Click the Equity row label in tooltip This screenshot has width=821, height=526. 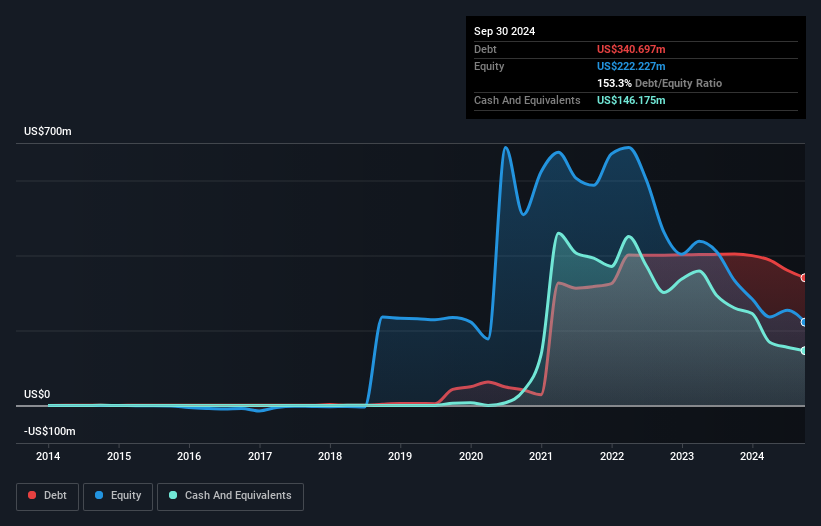(489, 66)
